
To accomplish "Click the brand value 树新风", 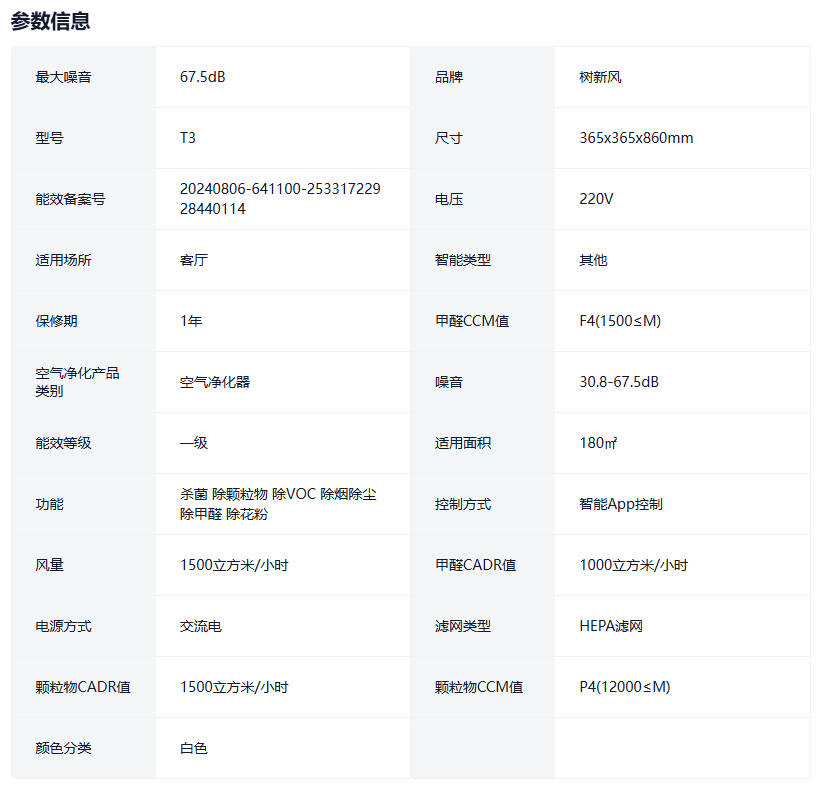I will 600,77.
